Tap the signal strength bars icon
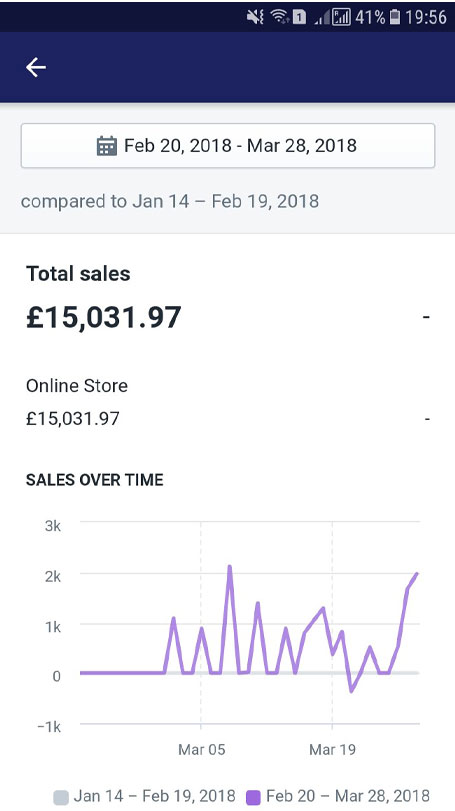 pos(341,18)
